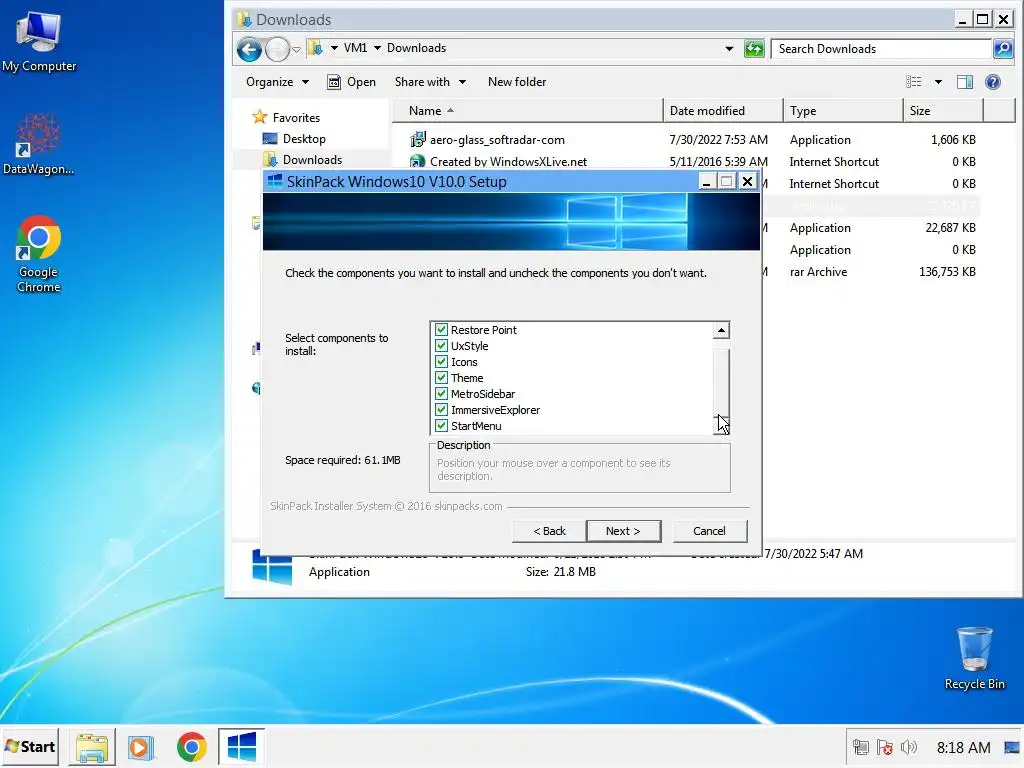The height and width of the screenshot is (768, 1024).
Task: Click the Search Downloads field
Action: 881,48
